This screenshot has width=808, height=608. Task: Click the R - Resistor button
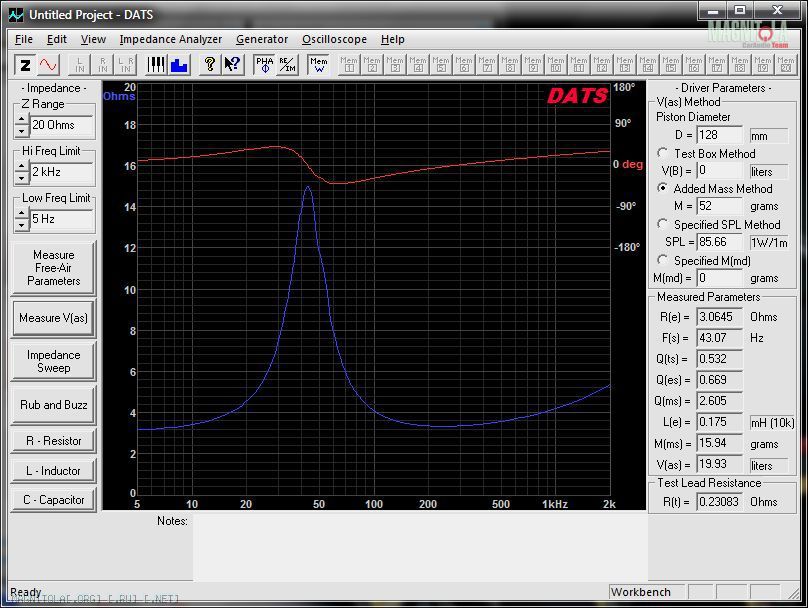tap(54, 441)
